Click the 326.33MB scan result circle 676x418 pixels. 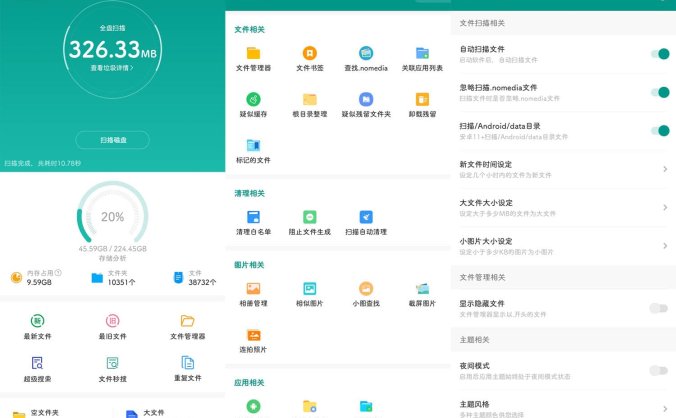coord(113,50)
